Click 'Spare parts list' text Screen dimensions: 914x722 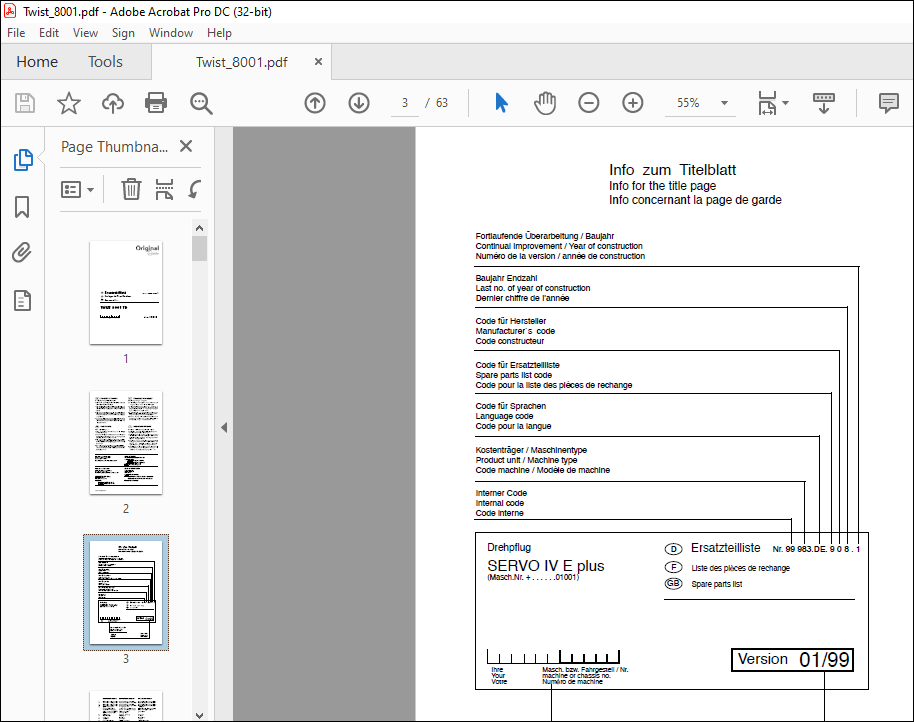(716, 584)
